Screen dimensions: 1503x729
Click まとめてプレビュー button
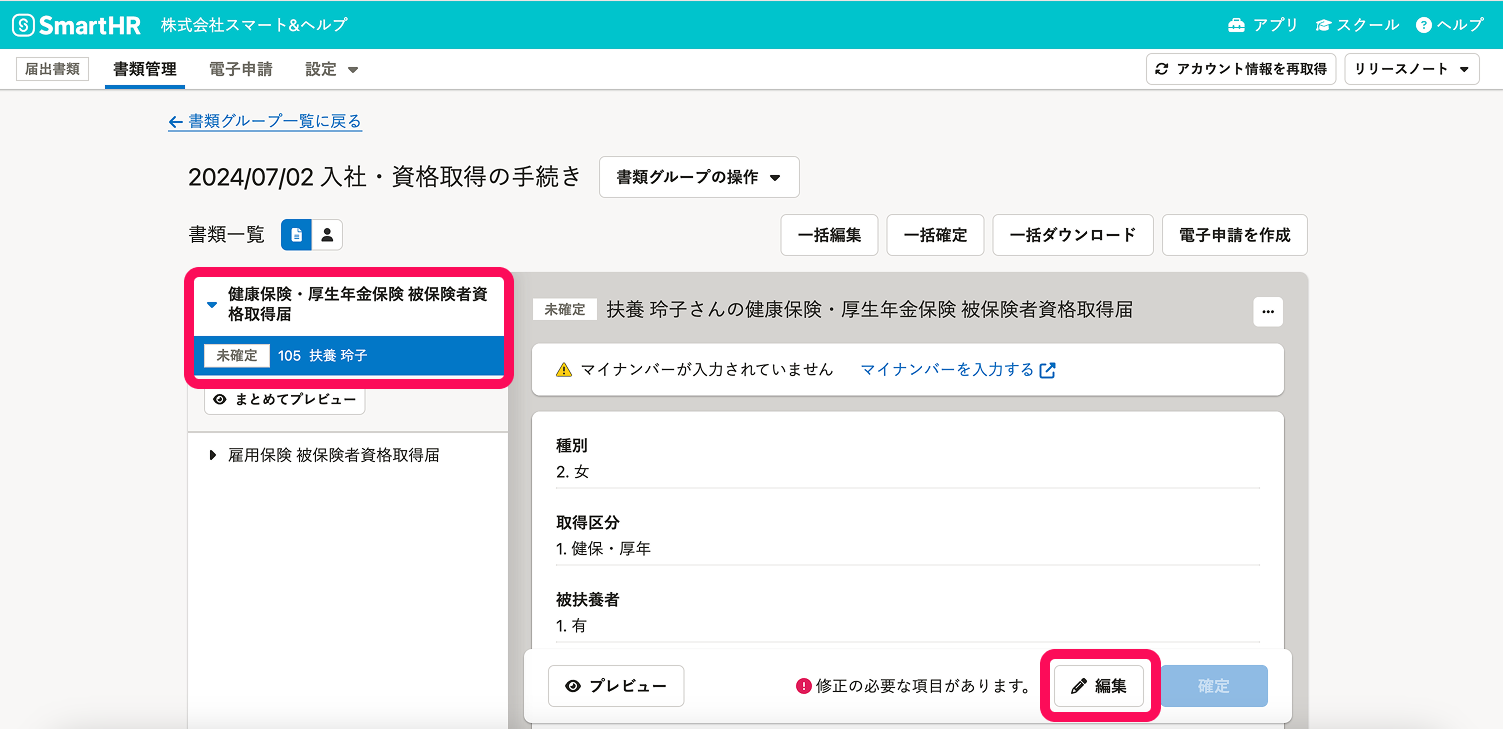point(285,399)
